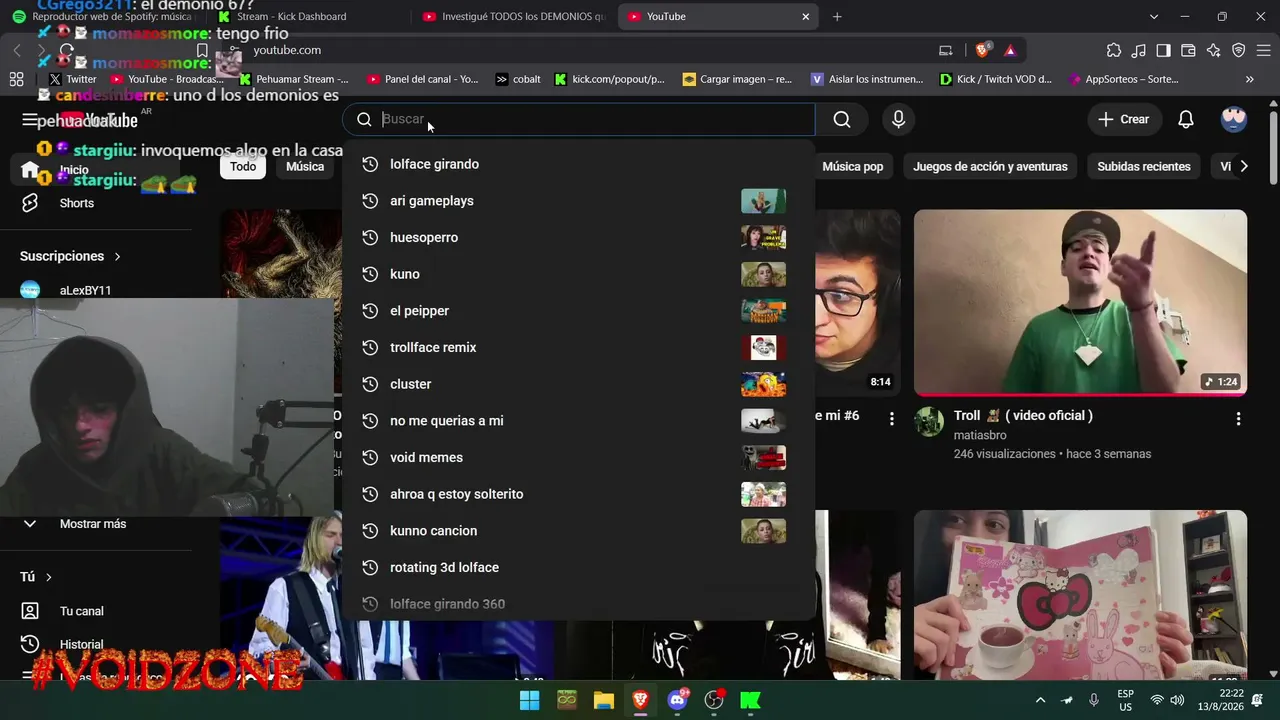This screenshot has width=1280, height=720.
Task: Open Brave Leo AI sparkle icon
Action: click(1214, 50)
